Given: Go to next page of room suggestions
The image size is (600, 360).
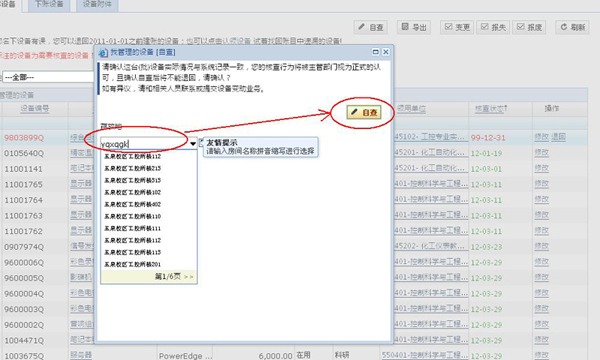Looking at the screenshot, I should pos(189,277).
